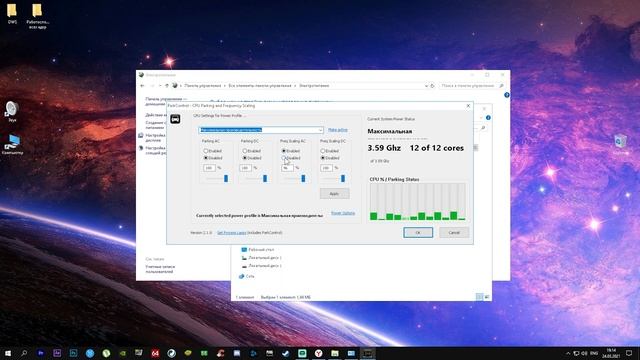This screenshot has width=640, height=360.
Task: Switch the ENG input language indicator
Action: pos(594,353)
